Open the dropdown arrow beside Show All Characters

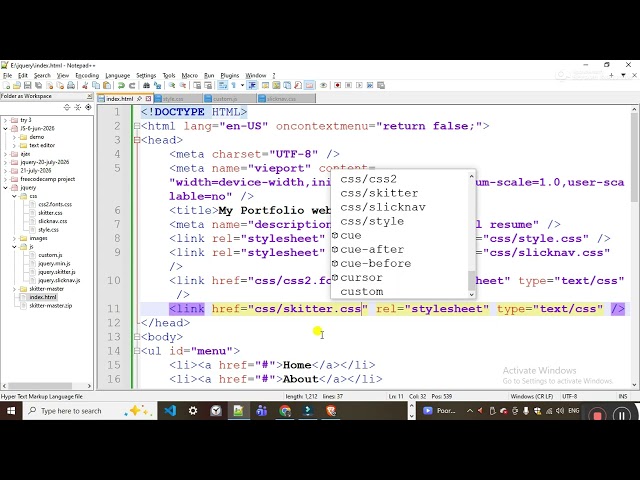click(242, 85)
